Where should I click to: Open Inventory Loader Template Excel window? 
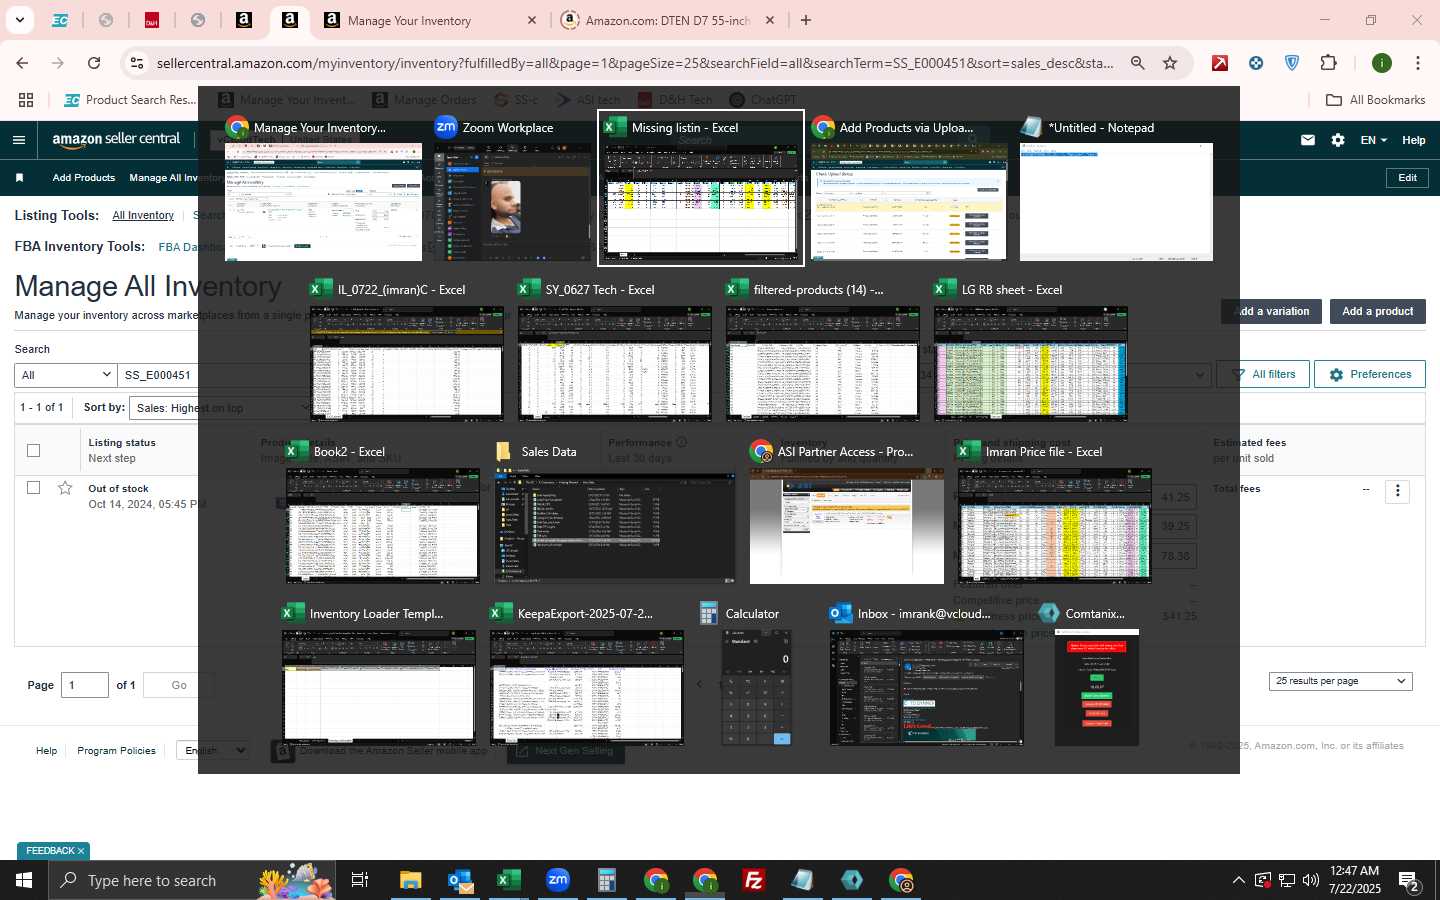tap(379, 674)
